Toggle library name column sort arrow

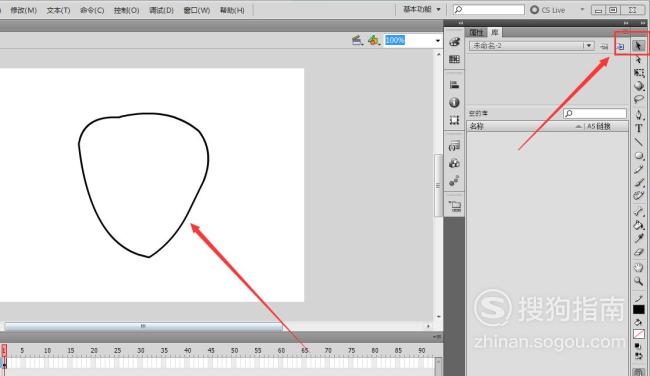[579, 126]
